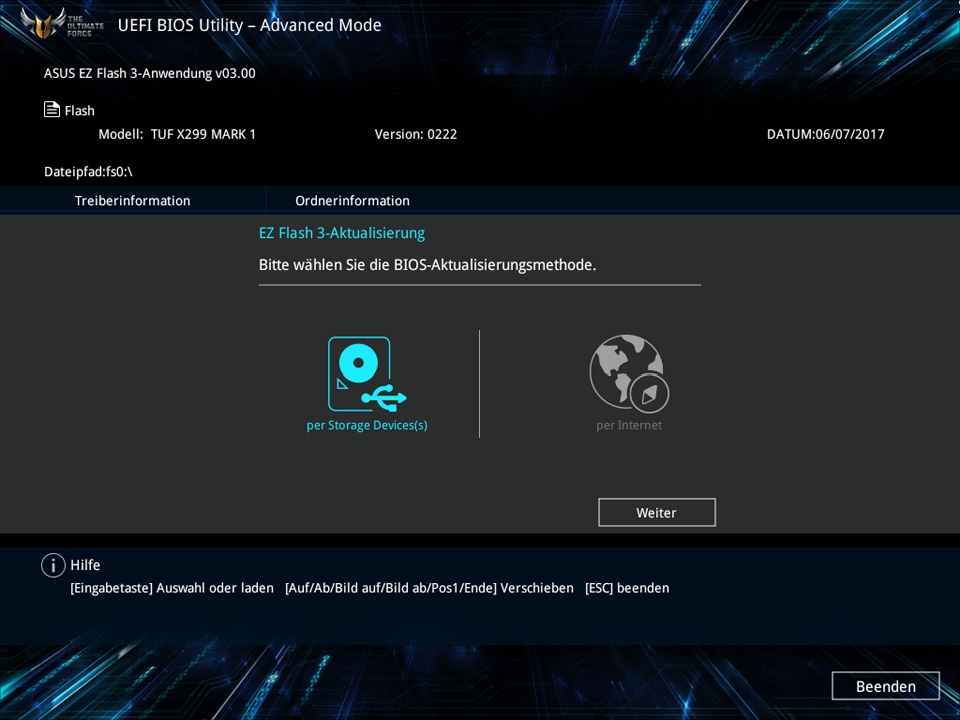Click the Hilfe info icon
960x720 pixels.
pyautogui.click(x=53, y=565)
